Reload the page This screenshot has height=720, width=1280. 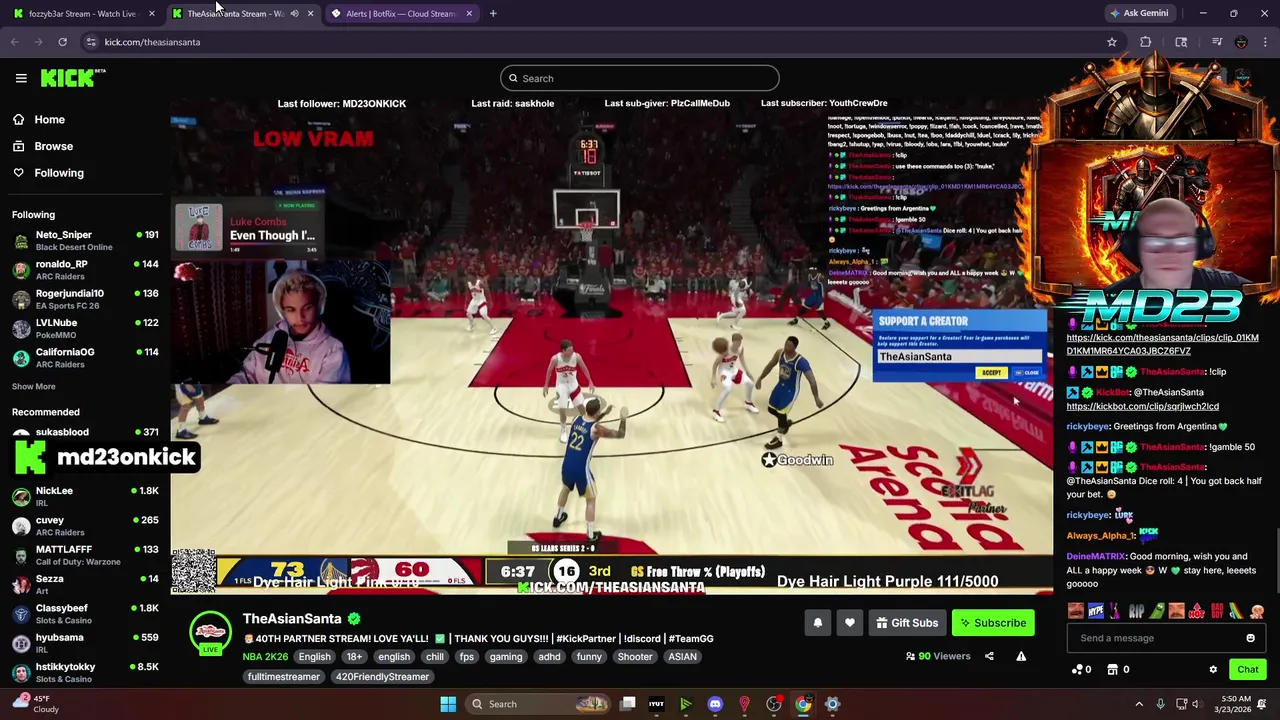coord(62,42)
